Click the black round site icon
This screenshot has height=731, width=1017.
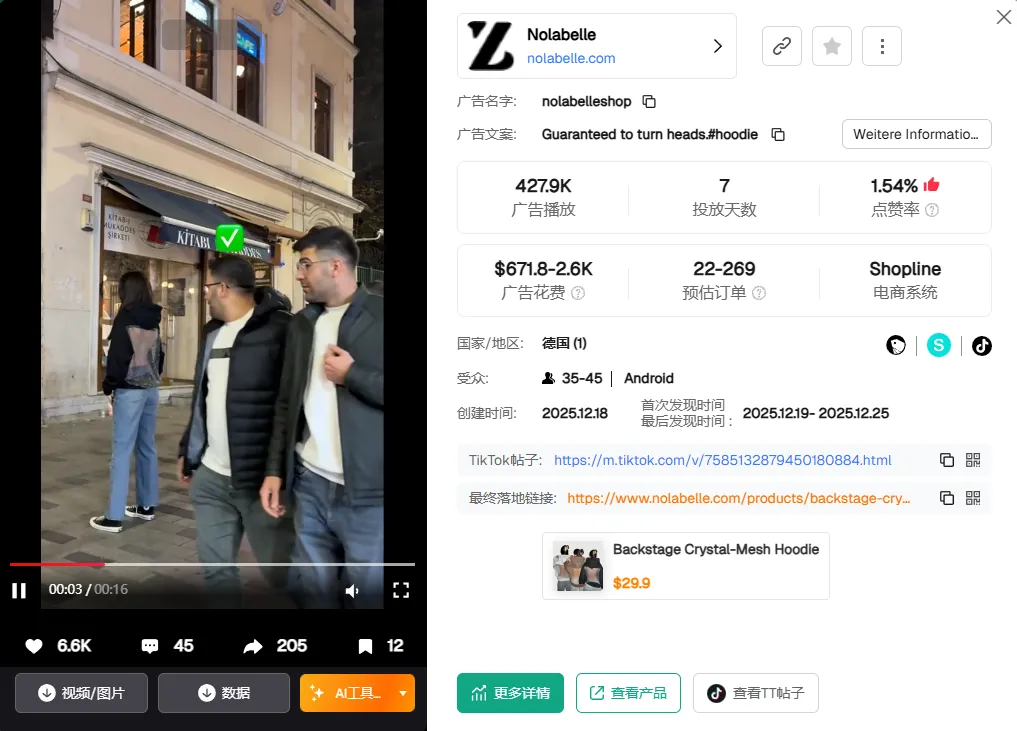coord(896,346)
